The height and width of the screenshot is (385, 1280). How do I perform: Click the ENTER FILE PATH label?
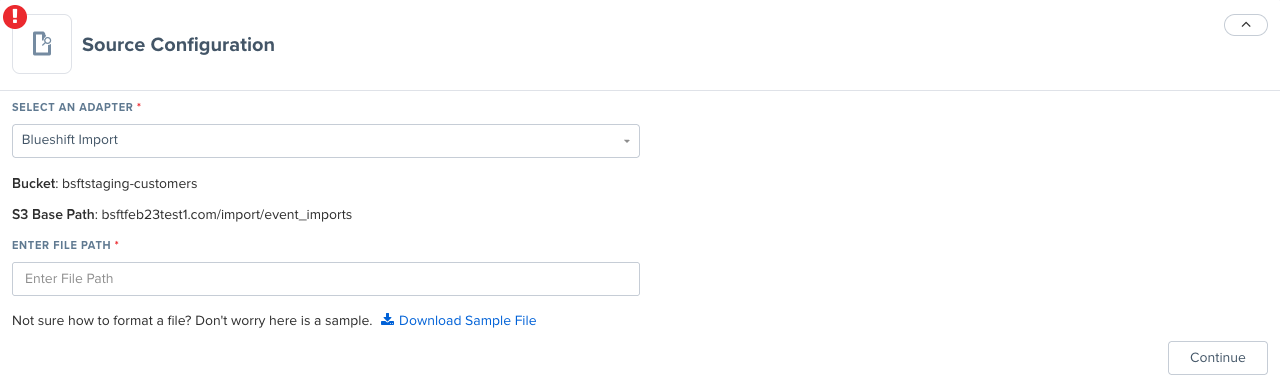[61, 244]
